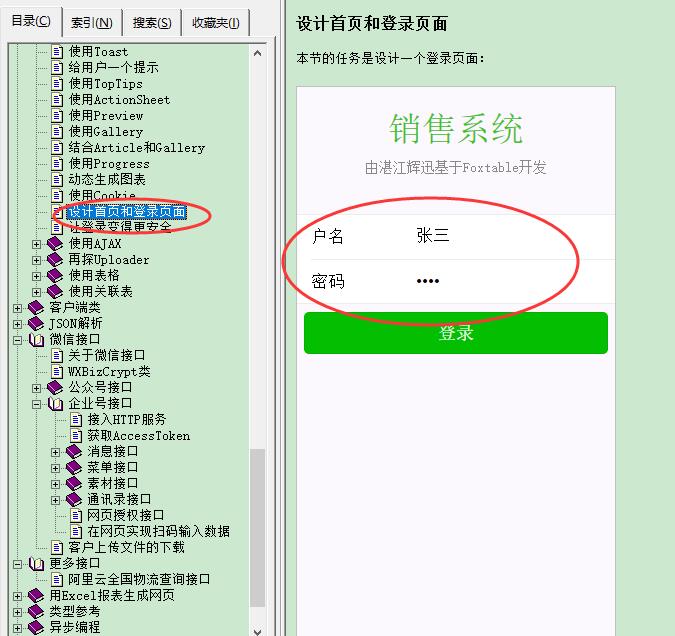Open the 搜索(S) tab
675x636 pixels.
coord(152,23)
